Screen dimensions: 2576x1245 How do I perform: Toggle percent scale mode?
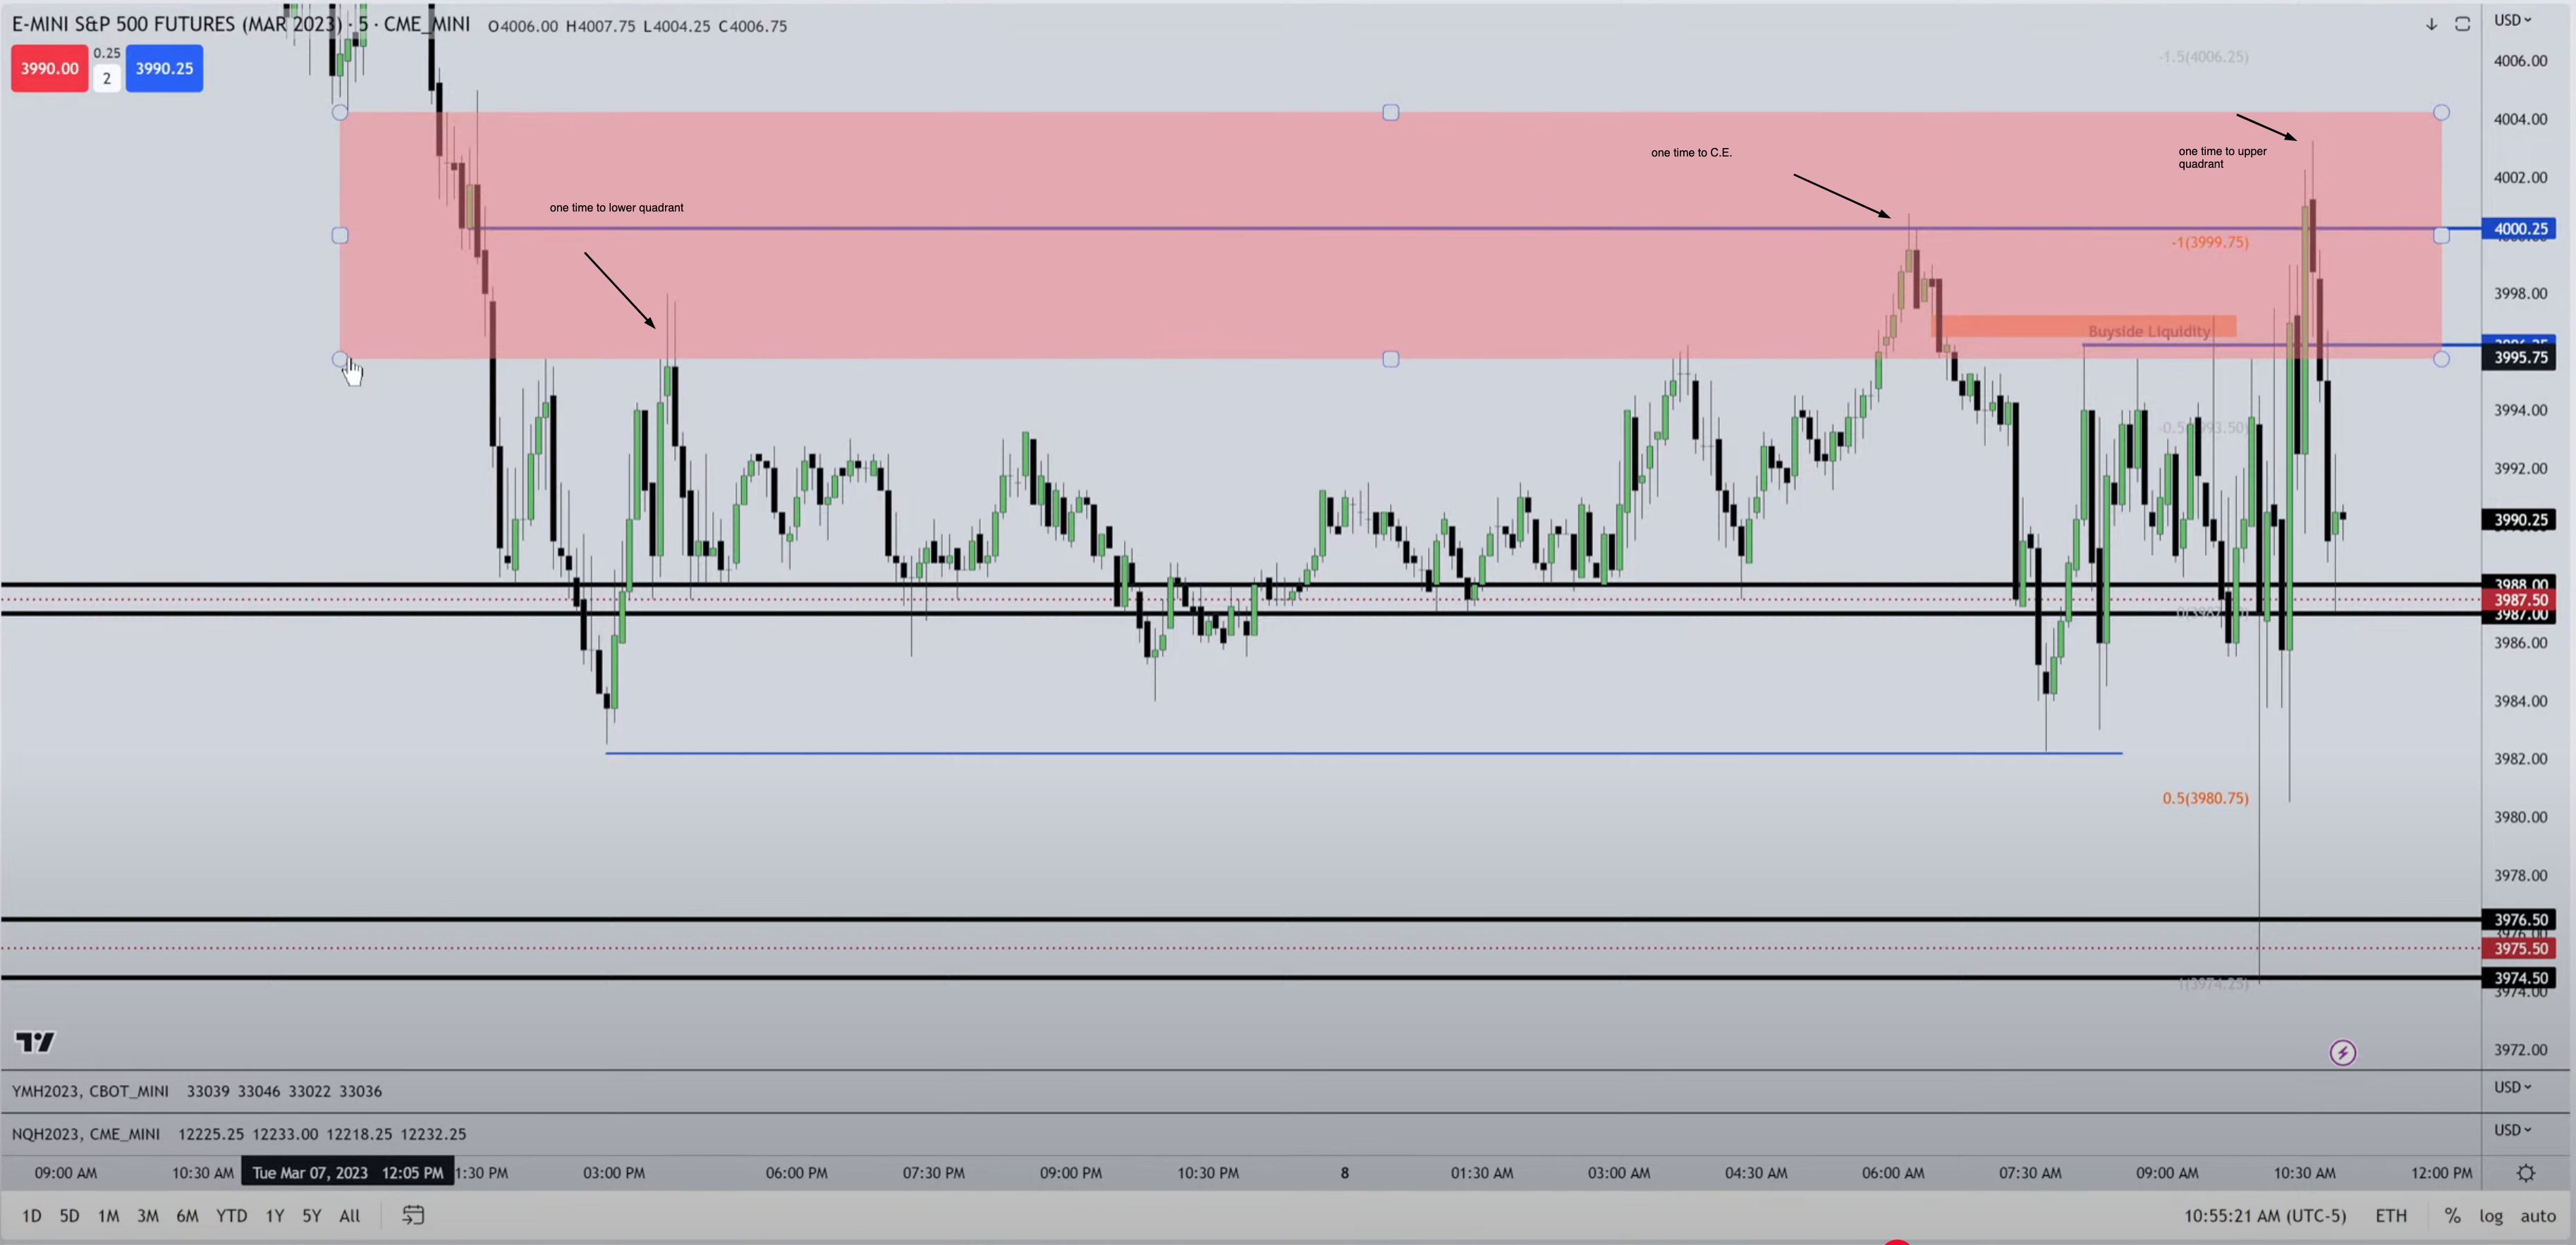[2452, 1216]
